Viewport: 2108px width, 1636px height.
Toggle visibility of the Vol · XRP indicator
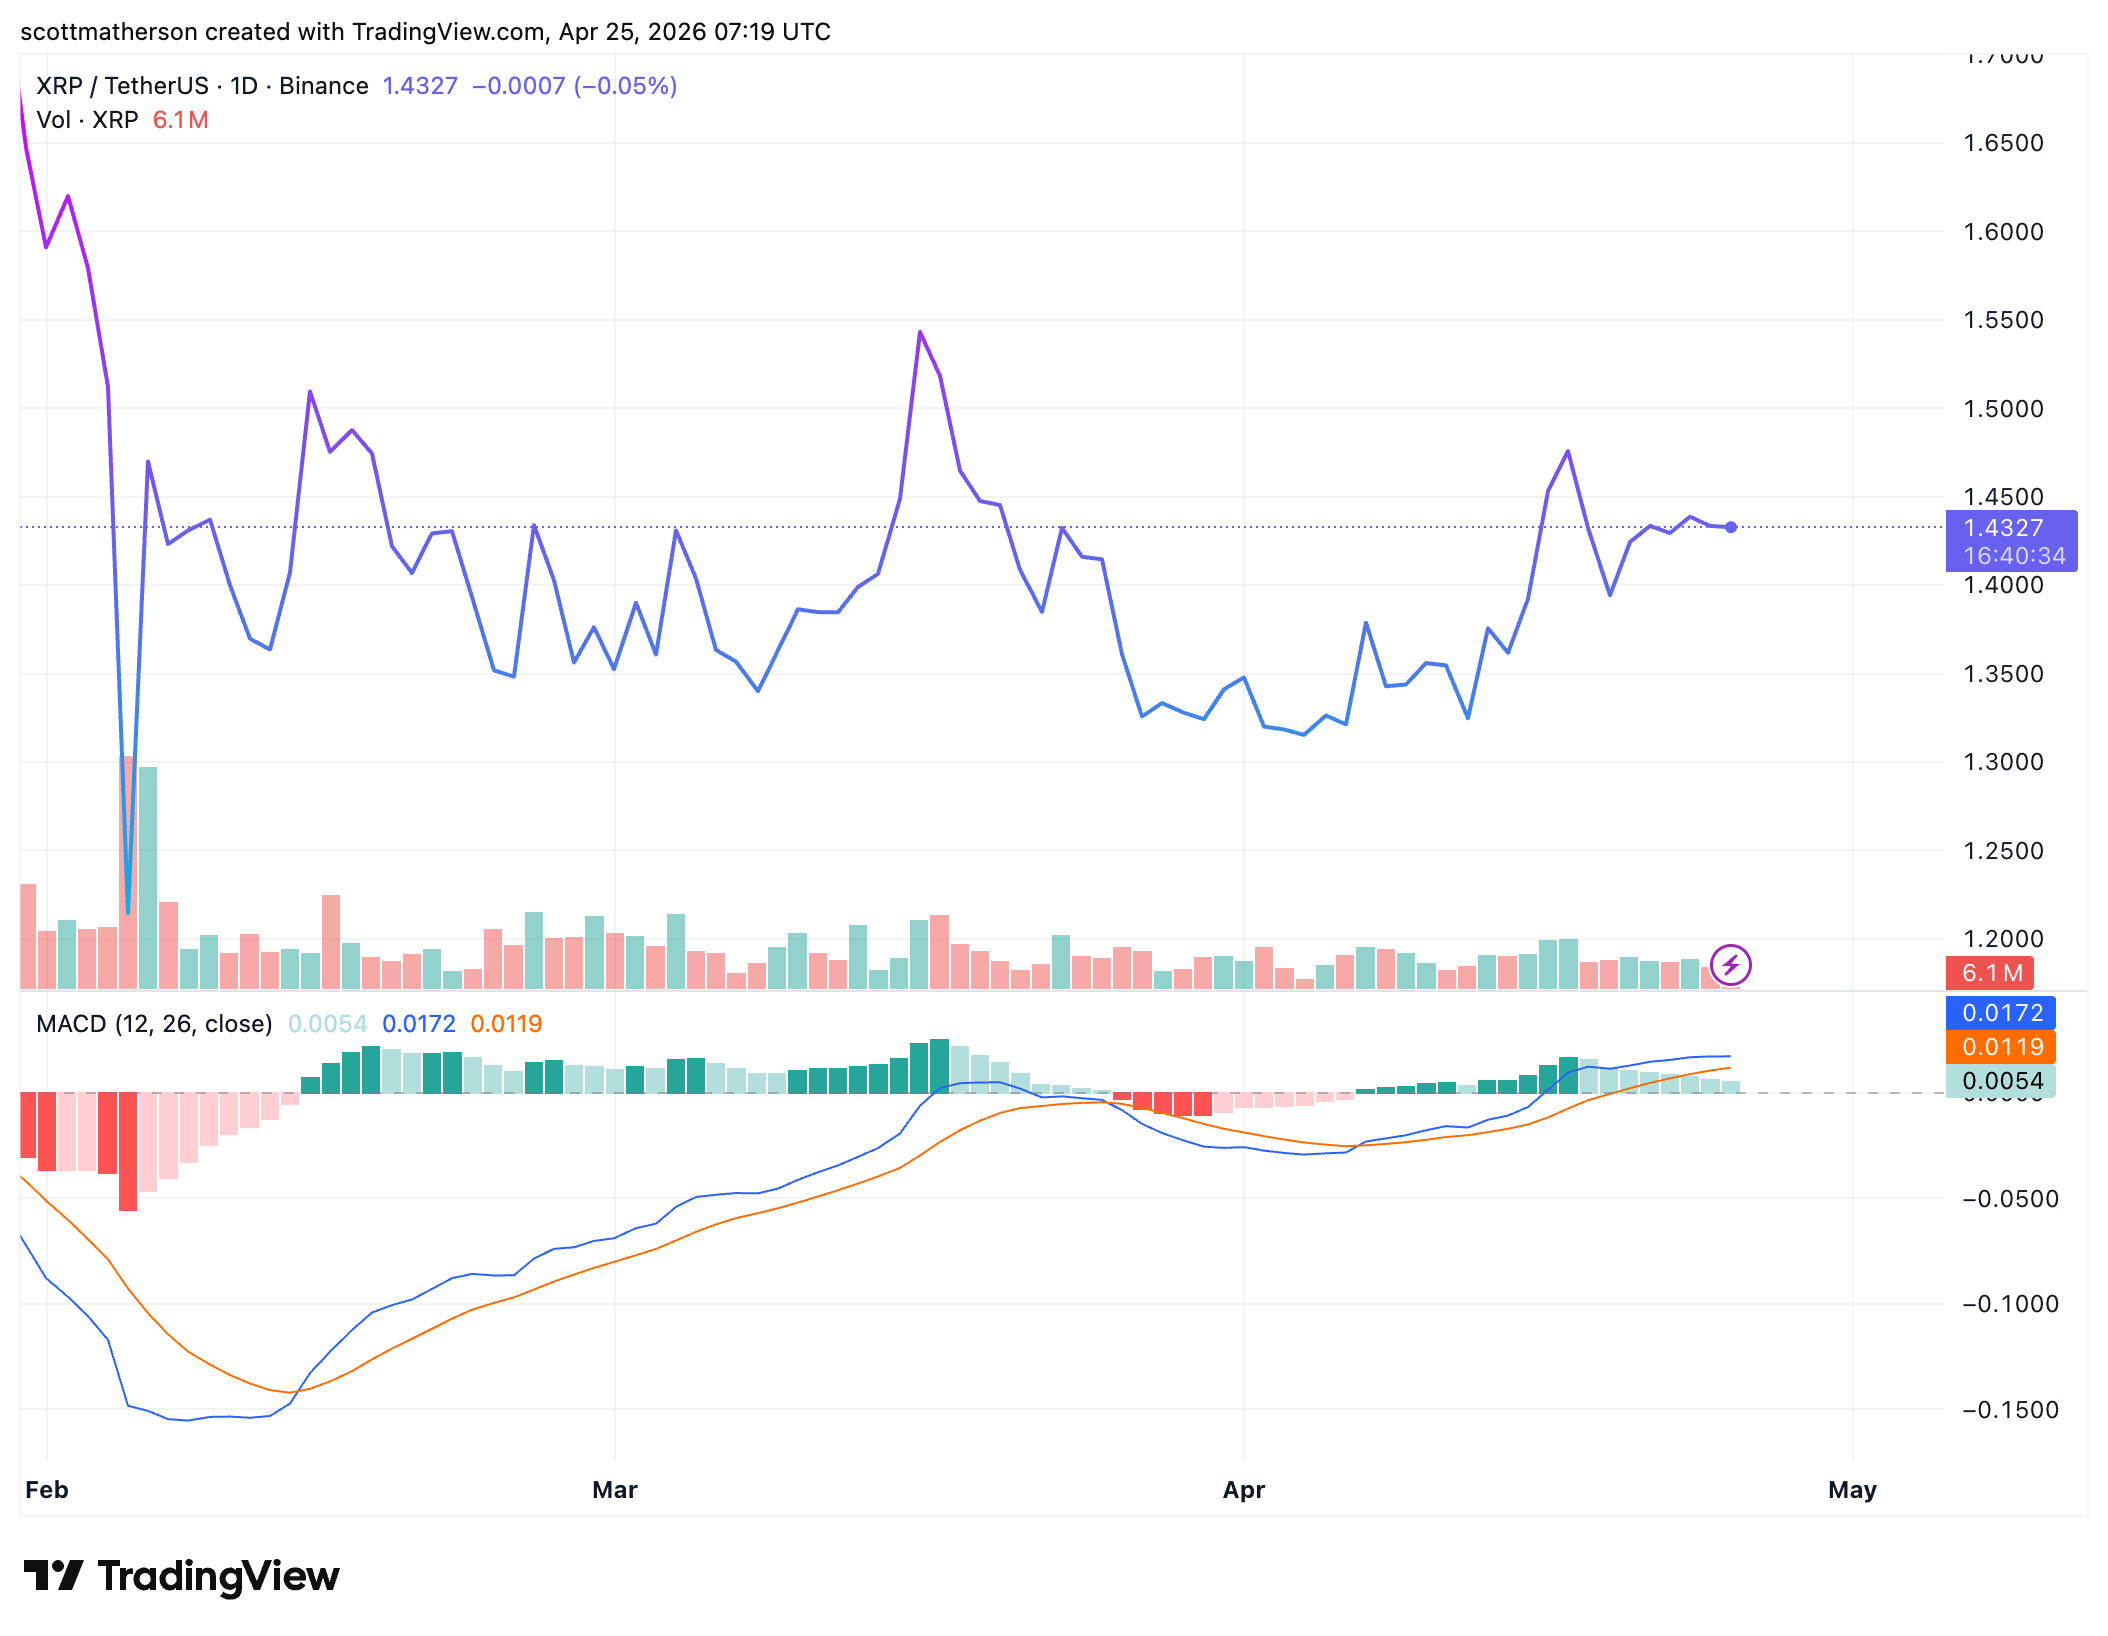88,120
